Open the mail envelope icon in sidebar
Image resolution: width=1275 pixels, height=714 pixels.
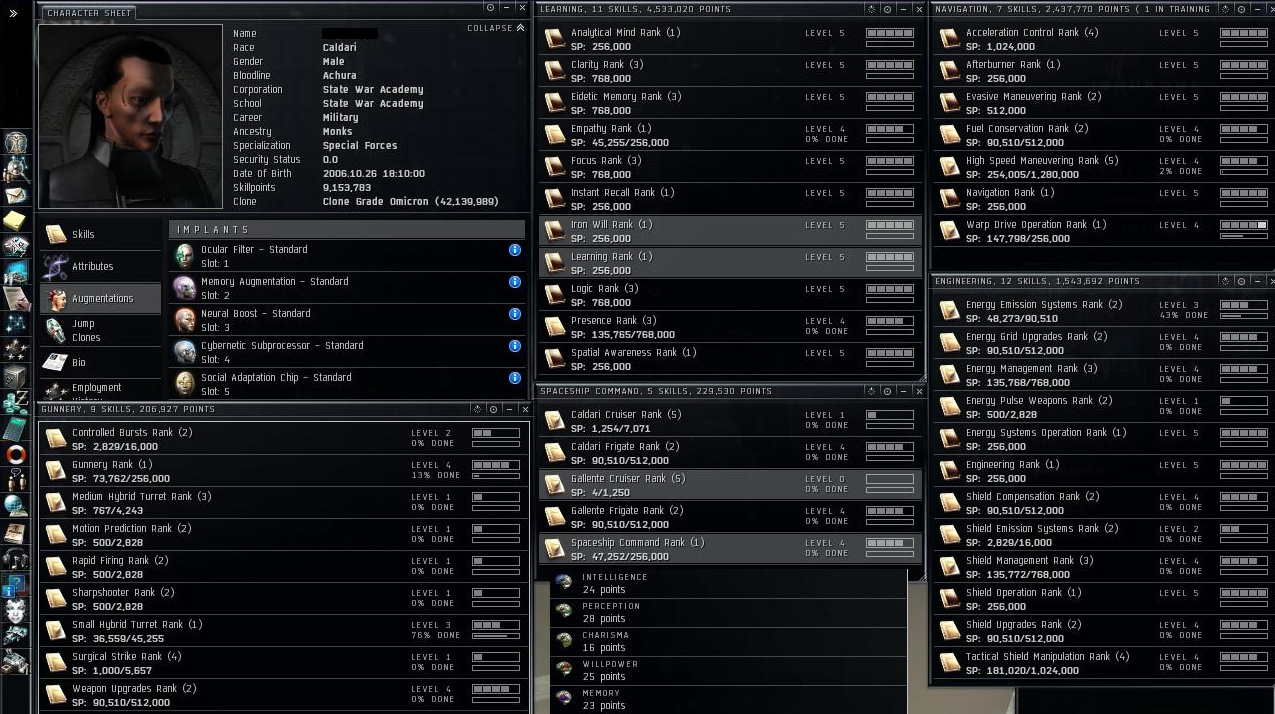pyautogui.click(x=16, y=193)
